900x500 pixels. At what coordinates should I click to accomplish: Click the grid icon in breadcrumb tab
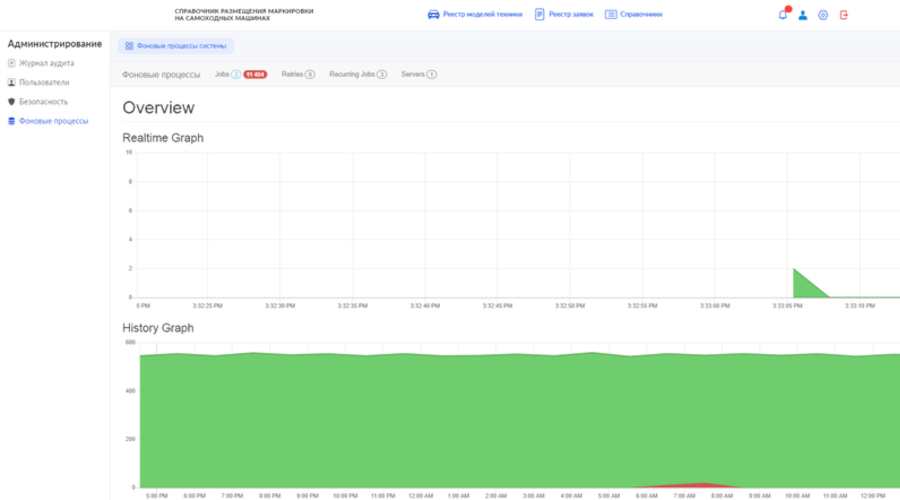coord(129,46)
